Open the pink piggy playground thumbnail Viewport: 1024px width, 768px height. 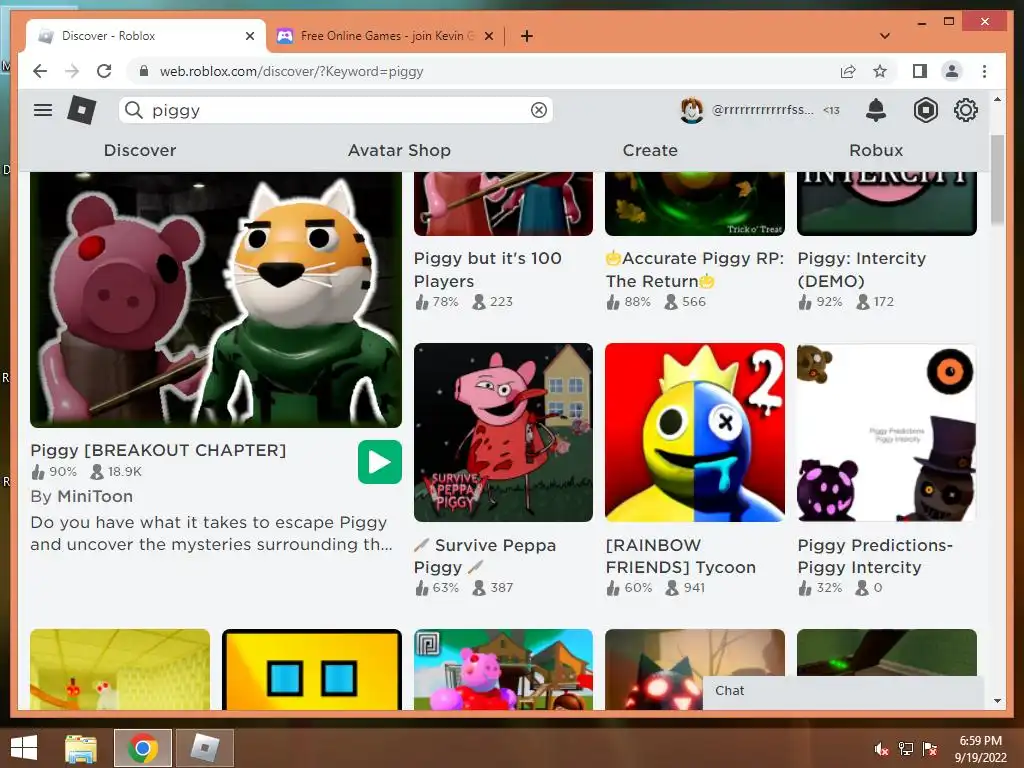click(x=503, y=669)
